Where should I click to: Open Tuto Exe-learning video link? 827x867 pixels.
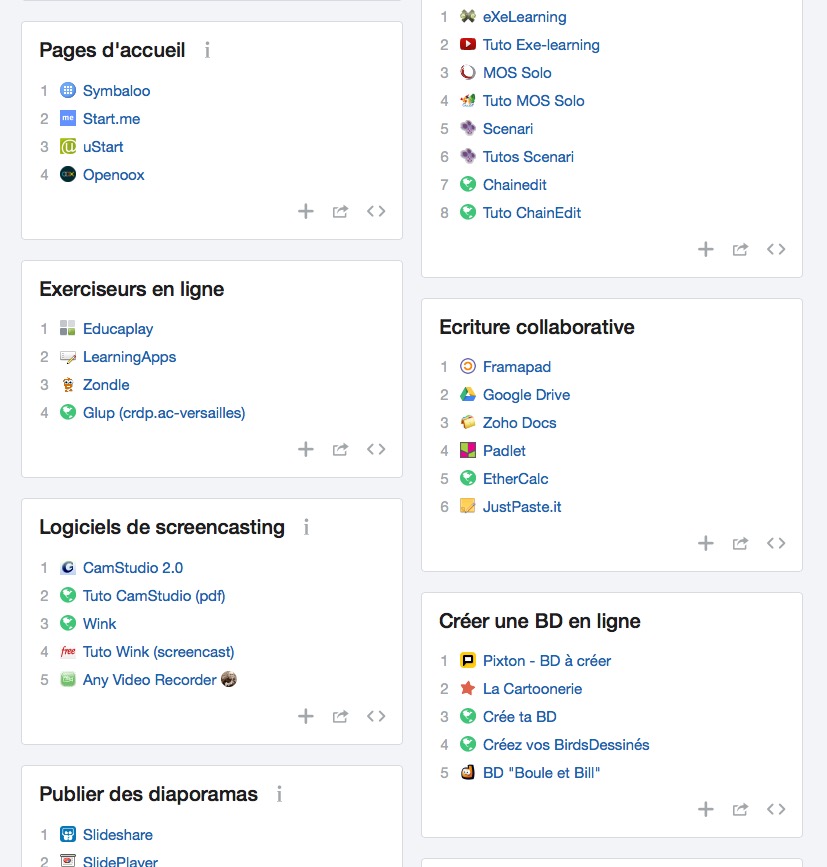[541, 45]
